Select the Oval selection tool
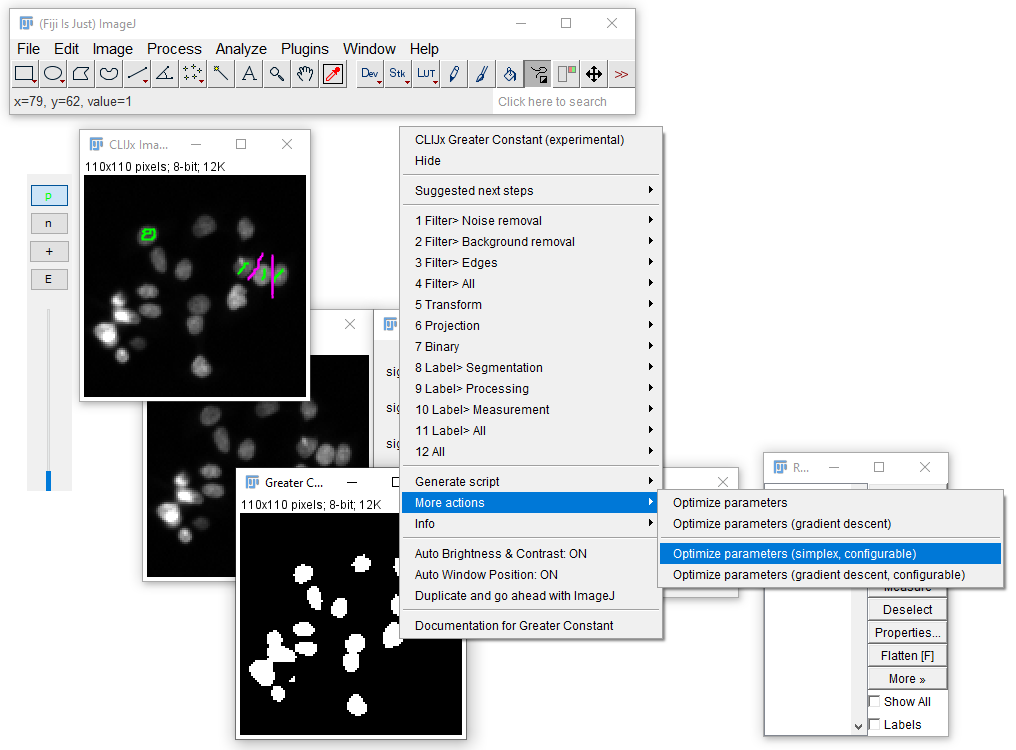1016x750 pixels. tap(53, 74)
